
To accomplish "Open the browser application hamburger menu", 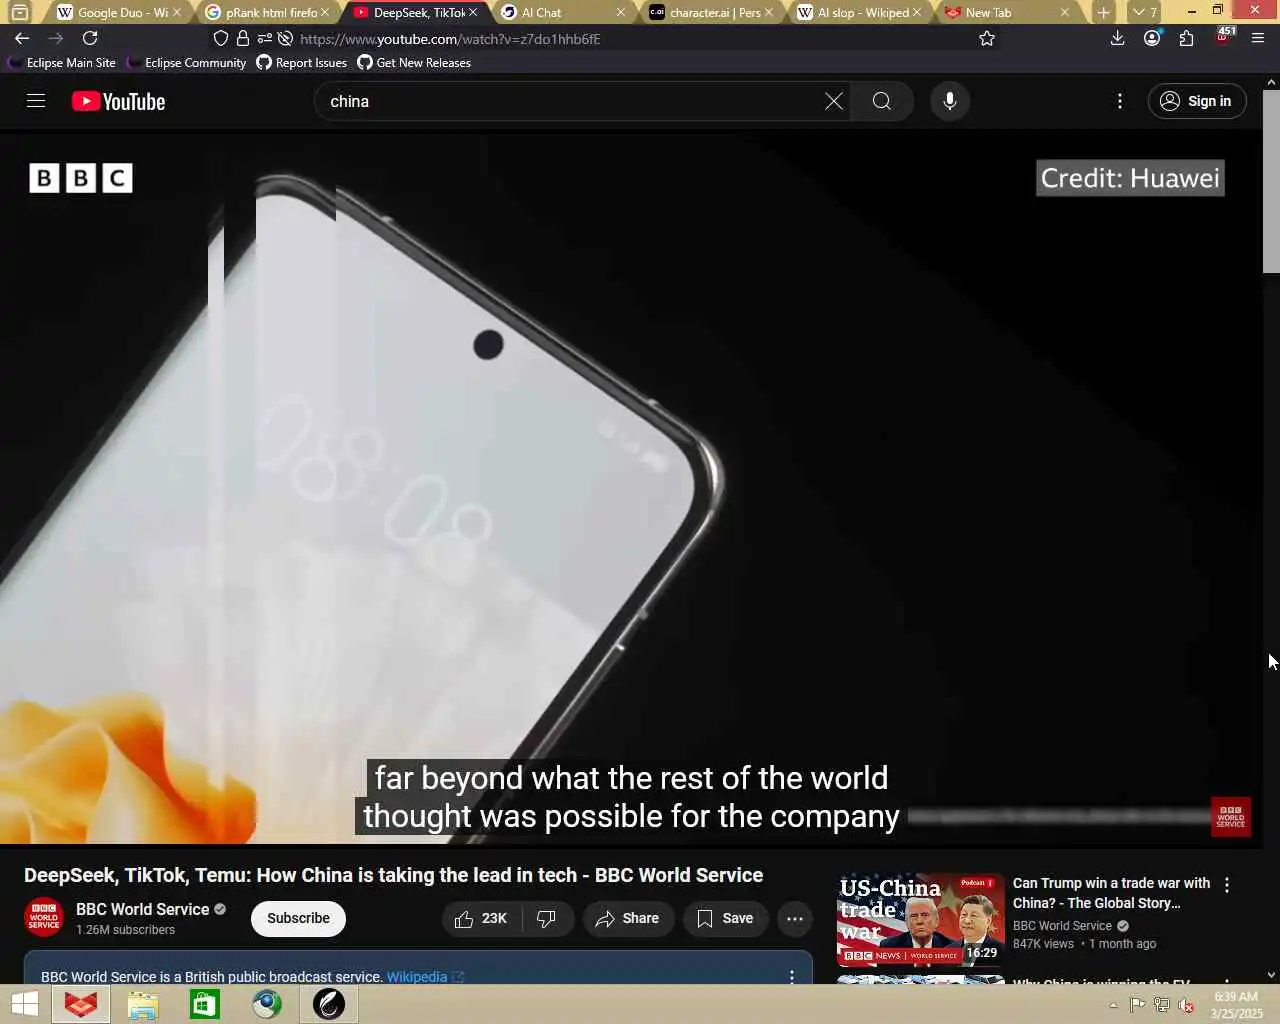I will click(x=1258, y=38).
